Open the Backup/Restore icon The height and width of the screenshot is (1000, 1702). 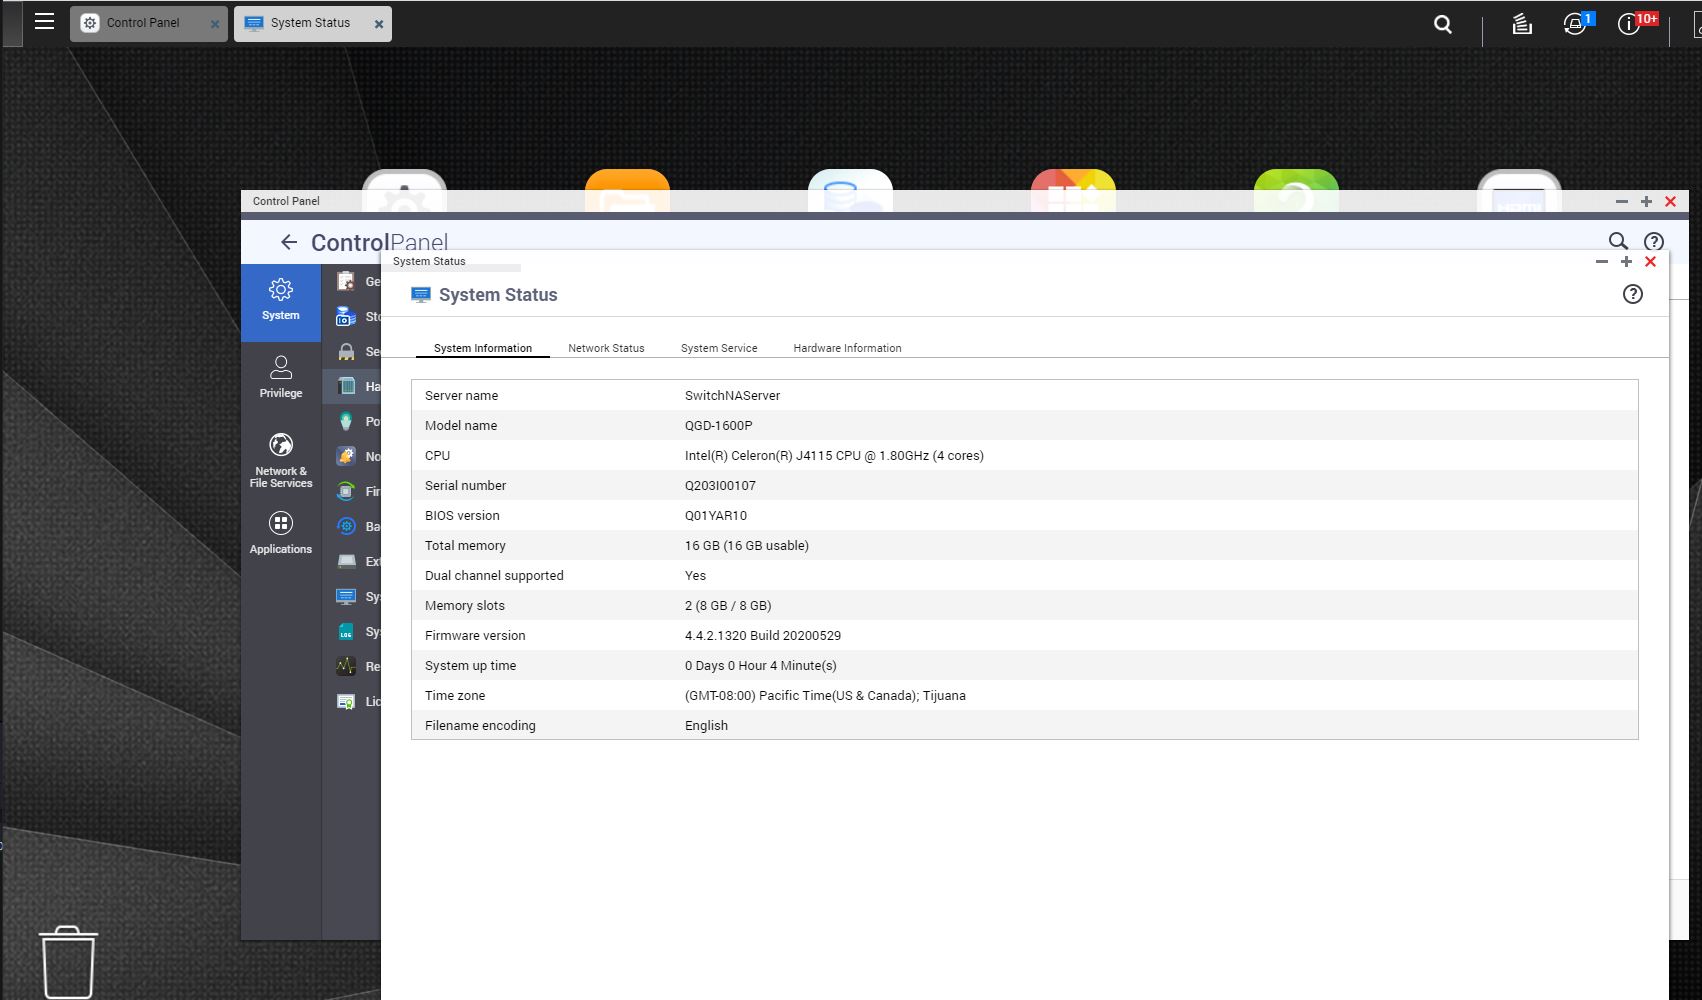[346, 526]
